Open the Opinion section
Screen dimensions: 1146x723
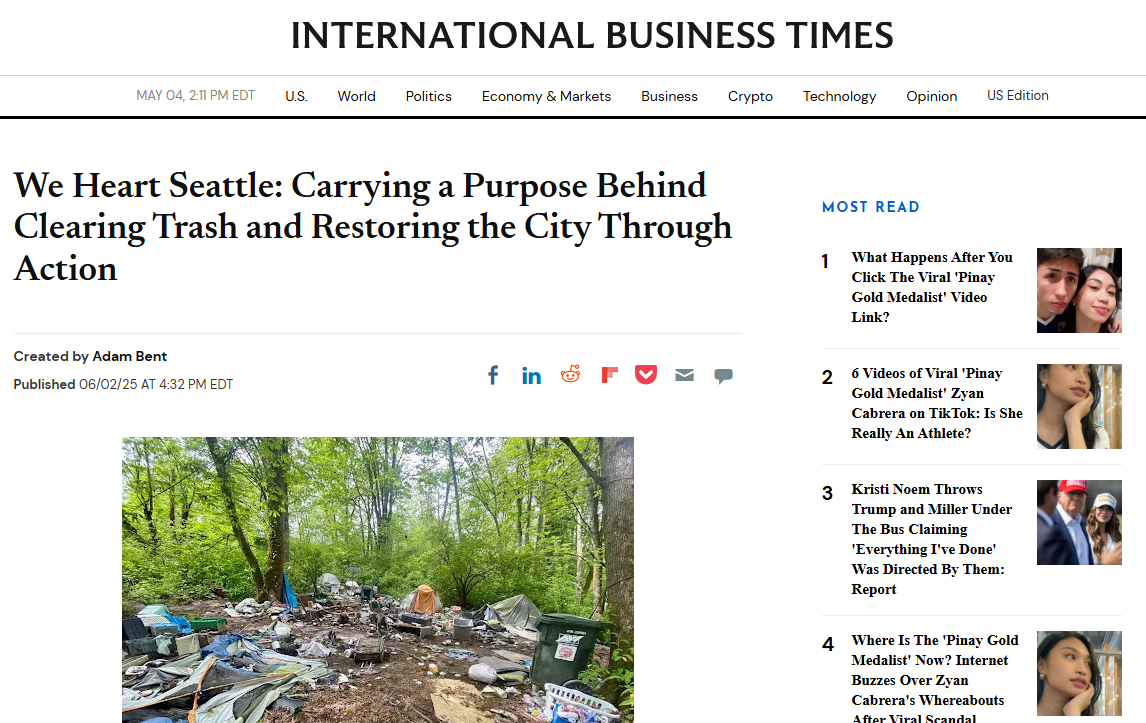pos(931,96)
